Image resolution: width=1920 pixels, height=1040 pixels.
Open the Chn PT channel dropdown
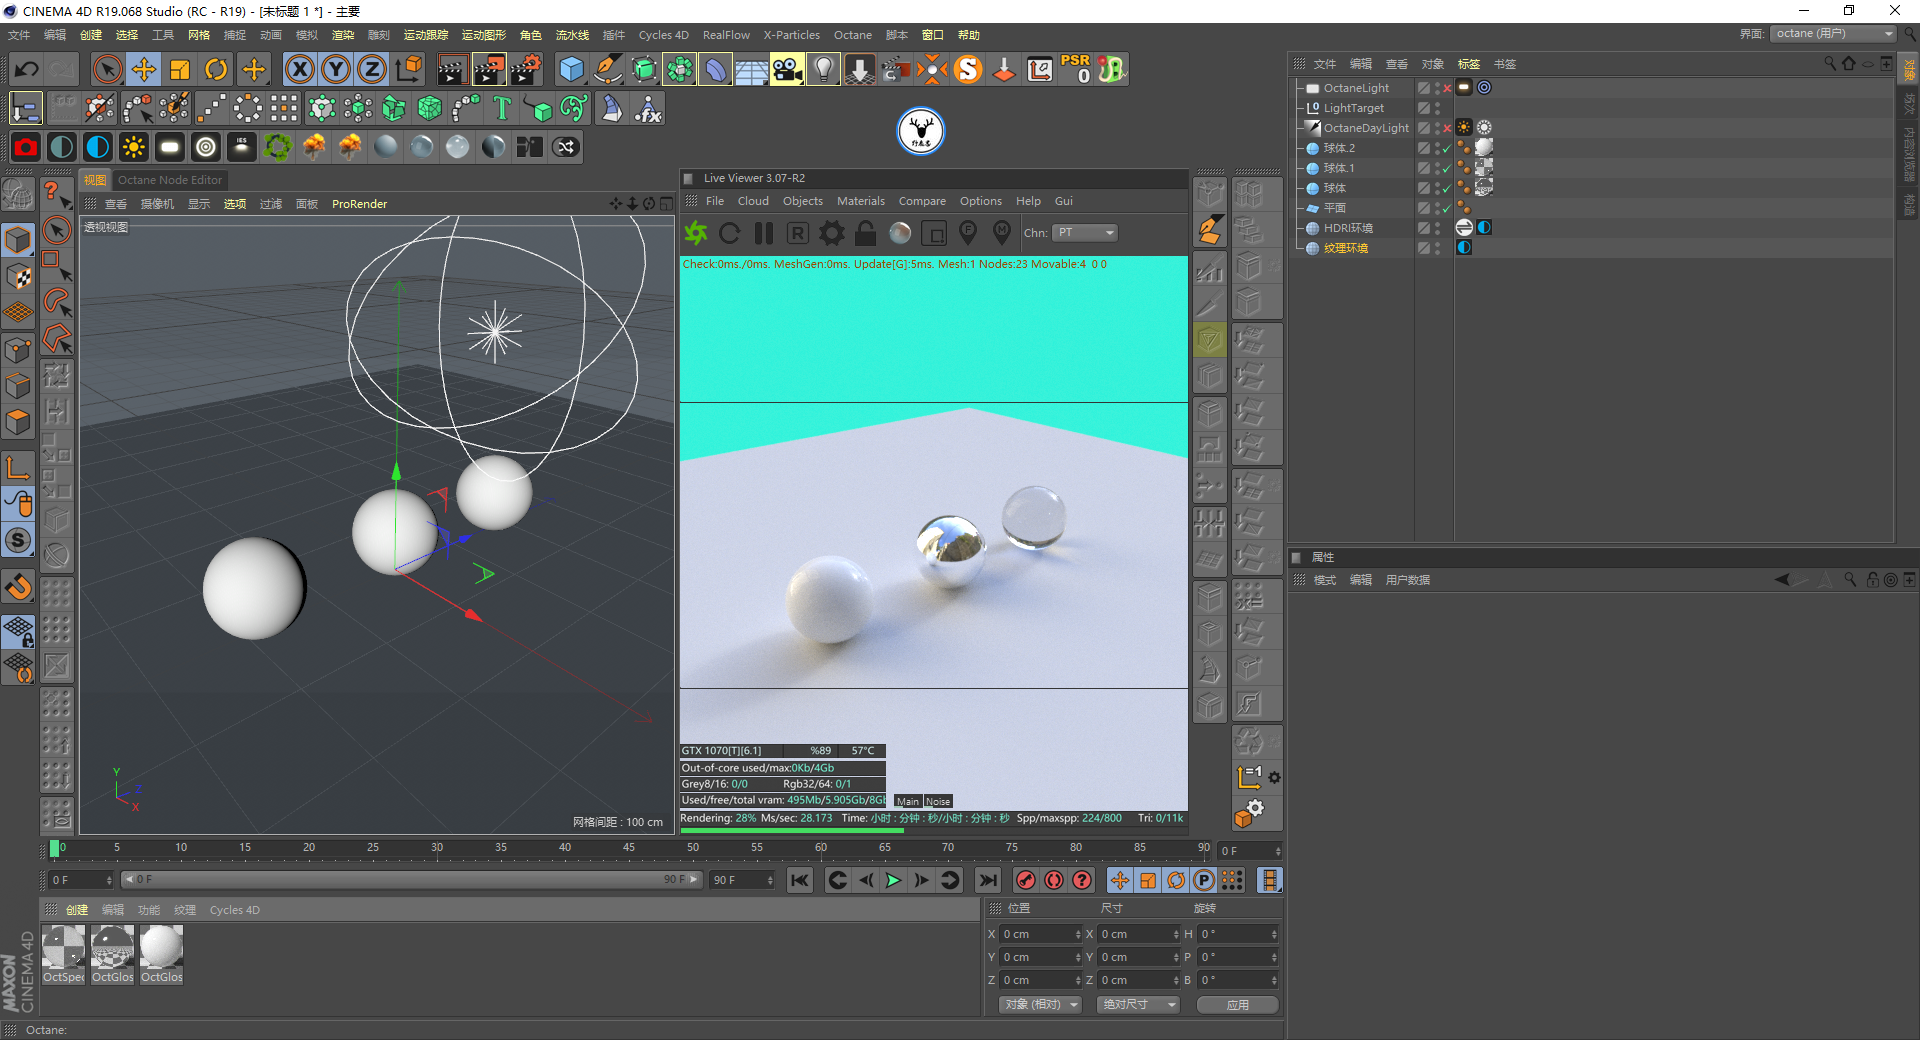pos(1085,233)
